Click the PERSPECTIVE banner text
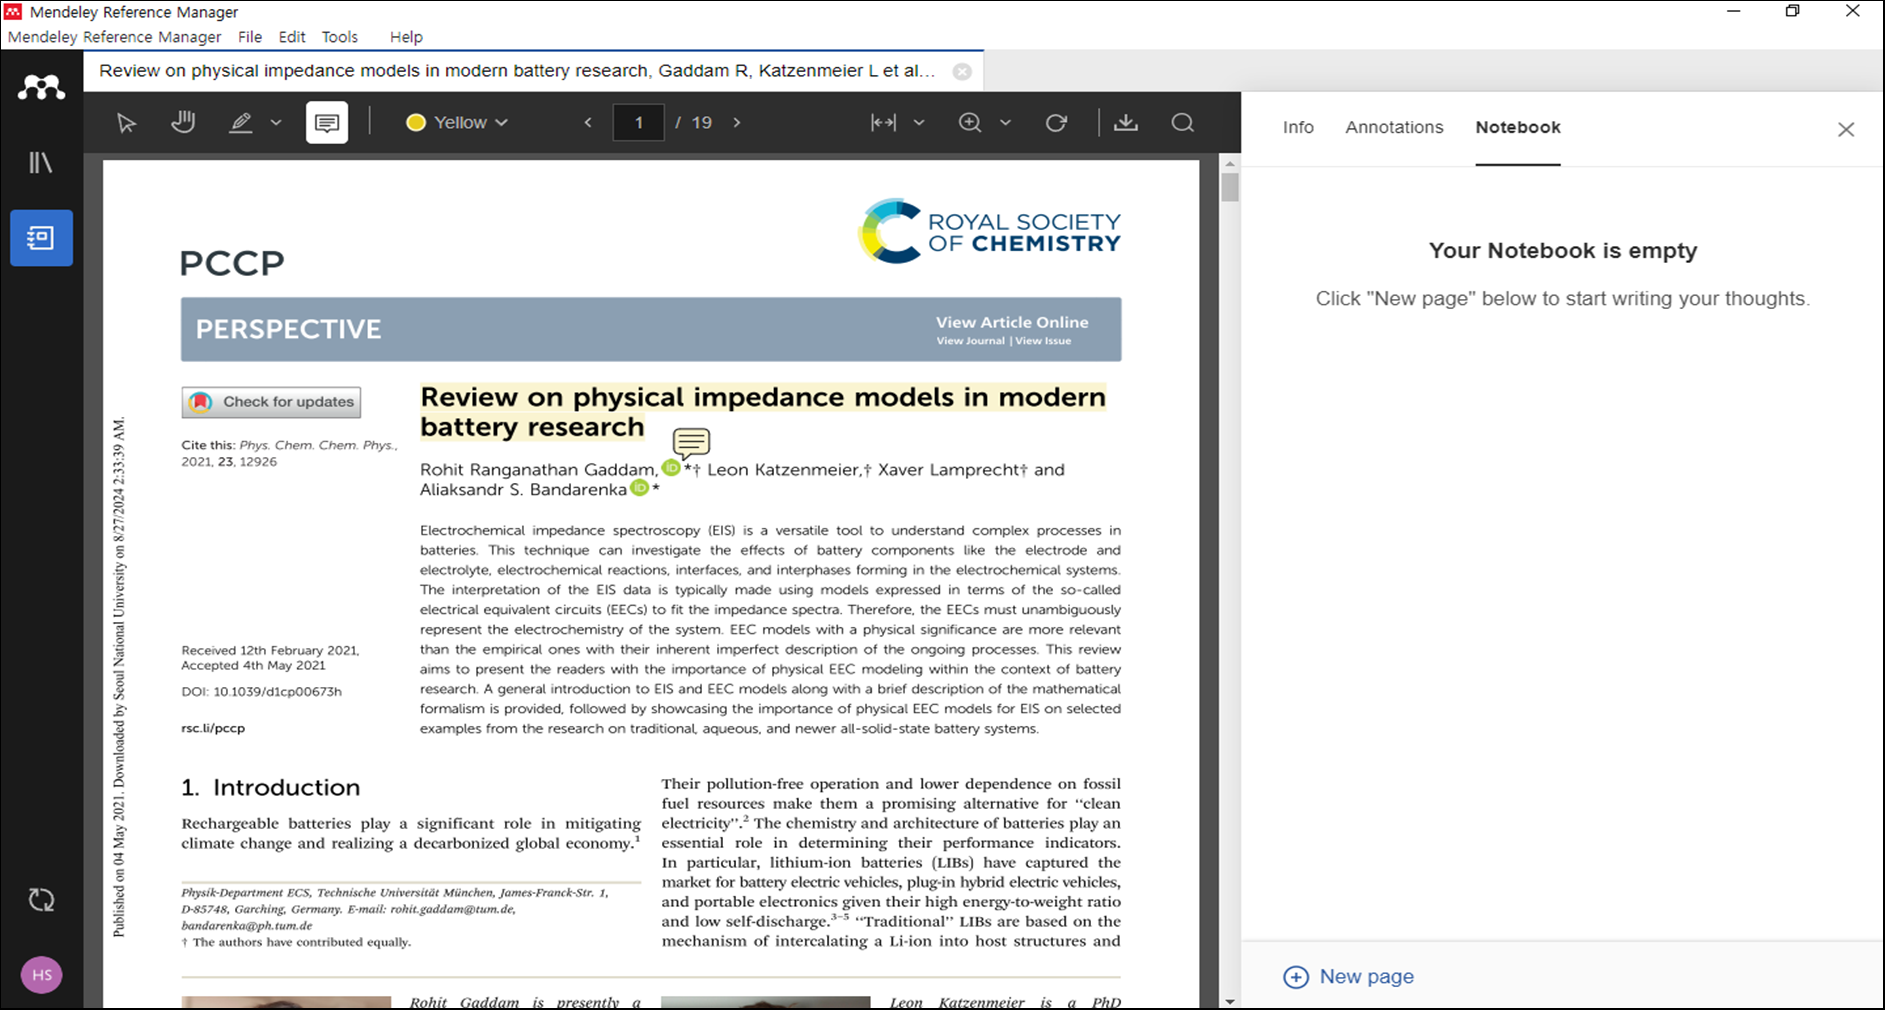The height and width of the screenshot is (1010, 1885). [288, 329]
